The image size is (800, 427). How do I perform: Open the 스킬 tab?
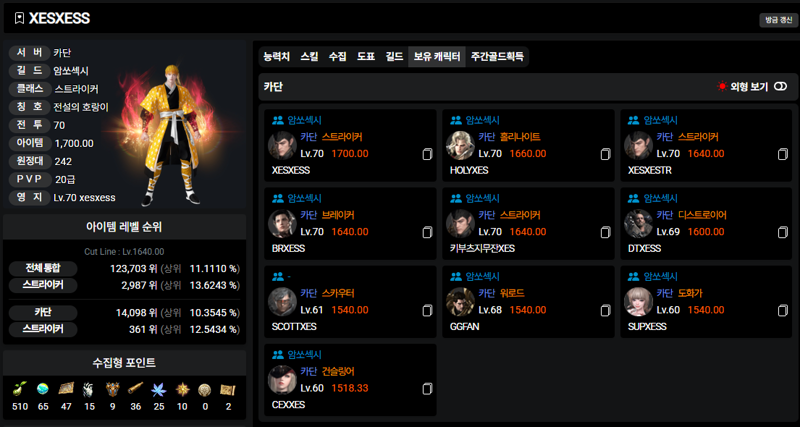[309, 57]
